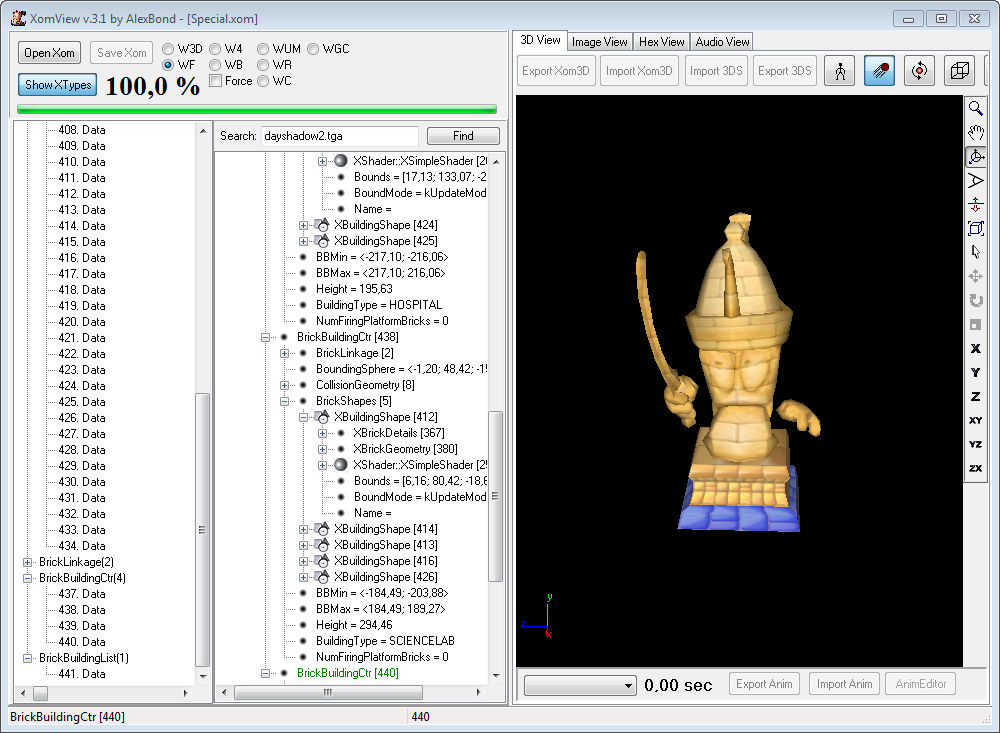Switch to the Hex View tab
Screen dimensions: 1000x733
661,41
